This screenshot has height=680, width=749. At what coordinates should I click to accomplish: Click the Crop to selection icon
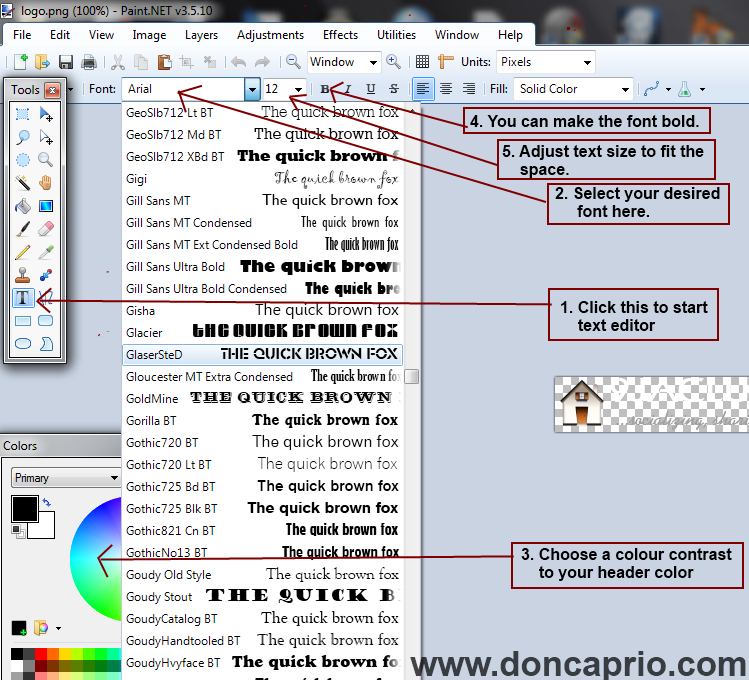coord(186,62)
